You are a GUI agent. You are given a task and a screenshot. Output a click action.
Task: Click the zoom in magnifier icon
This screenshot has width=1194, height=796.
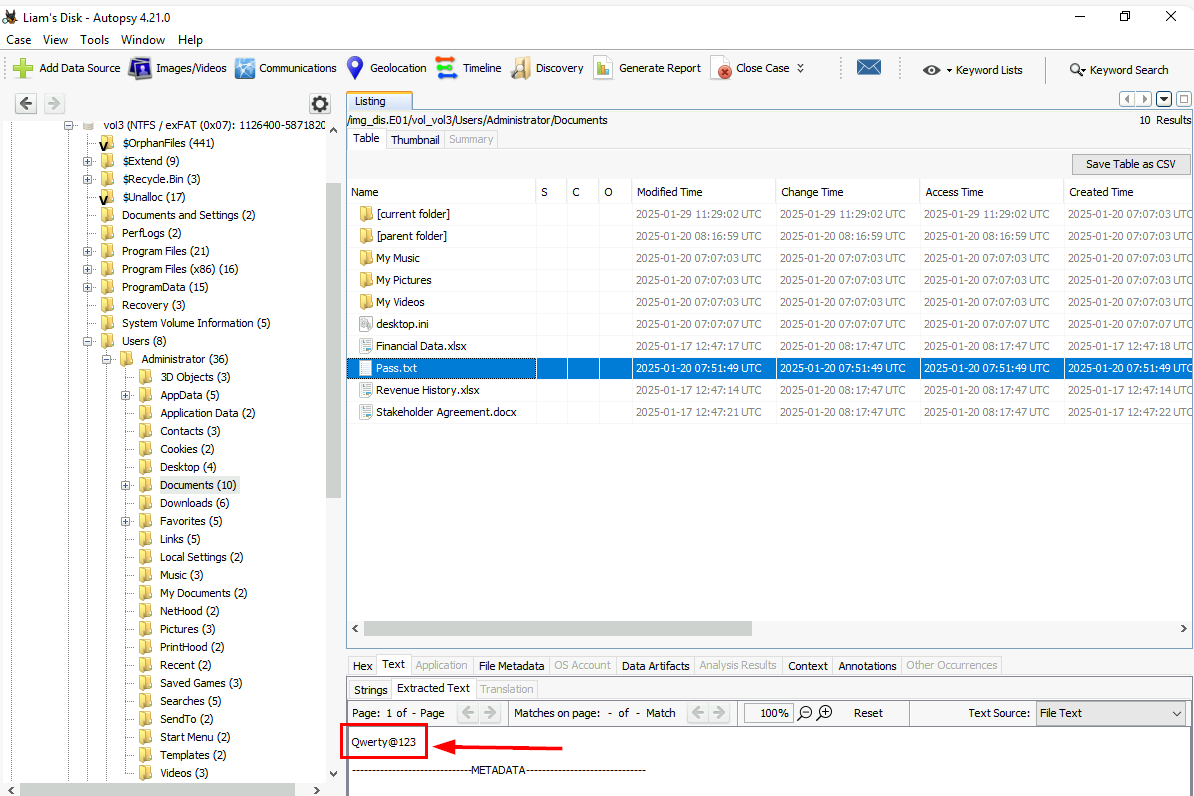(x=825, y=713)
